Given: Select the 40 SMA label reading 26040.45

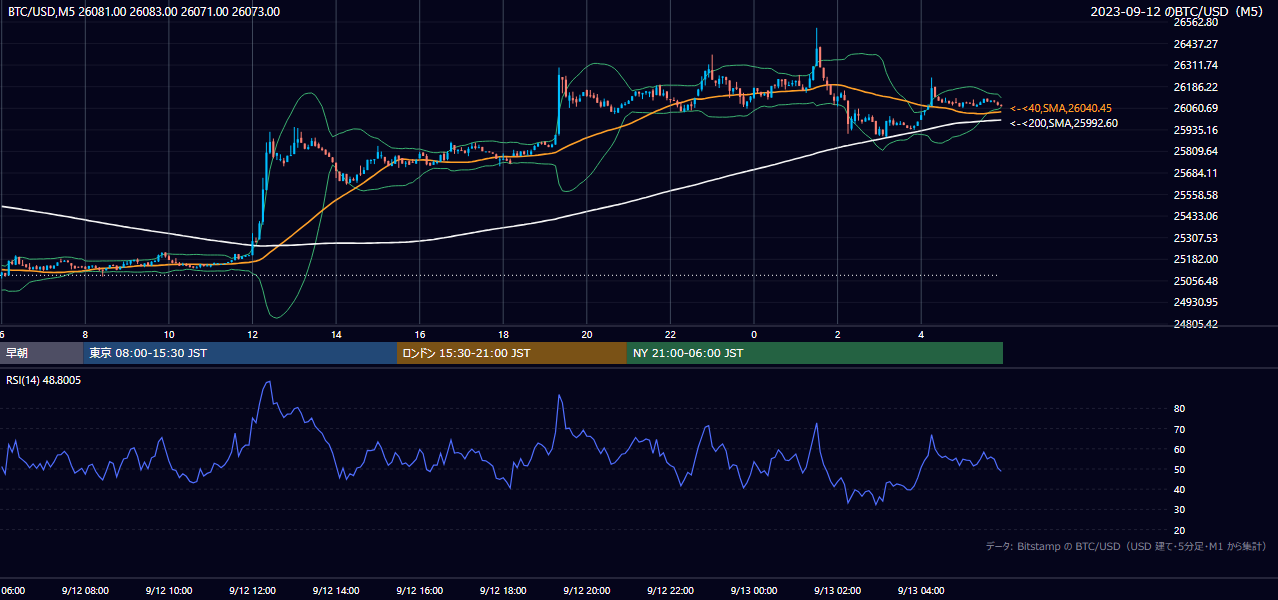Looking at the screenshot, I should (x=1061, y=108).
